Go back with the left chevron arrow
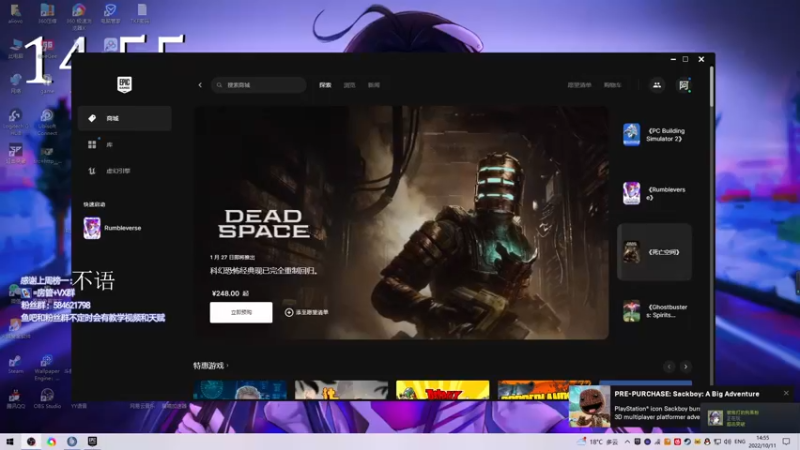The height and width of the screenshot is (450, 800). pos(200,85)
